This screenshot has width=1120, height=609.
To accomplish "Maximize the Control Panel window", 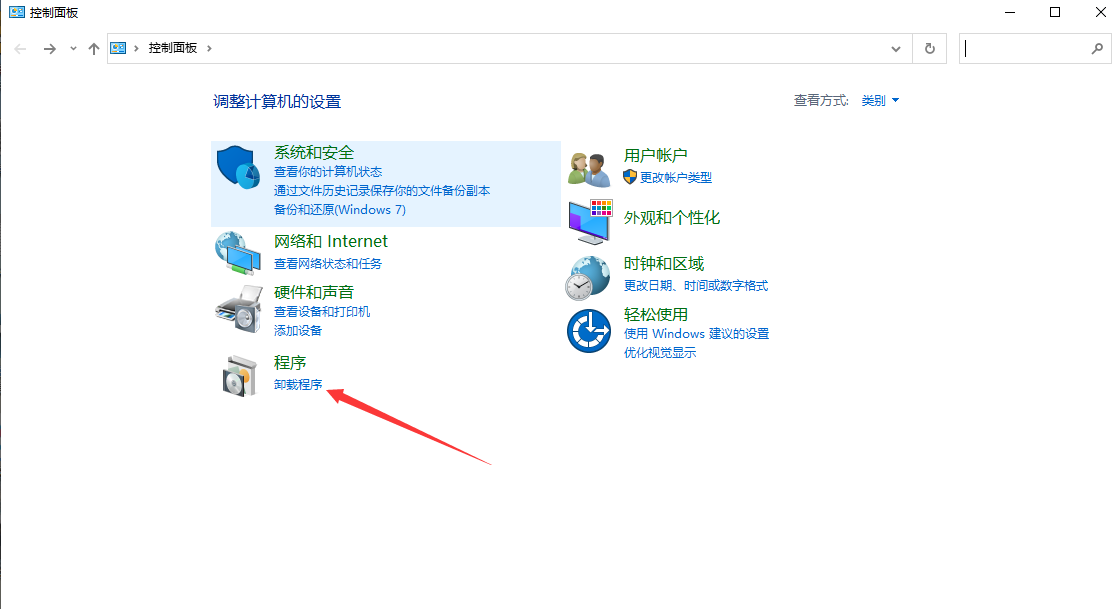I will click(1055, 12).
